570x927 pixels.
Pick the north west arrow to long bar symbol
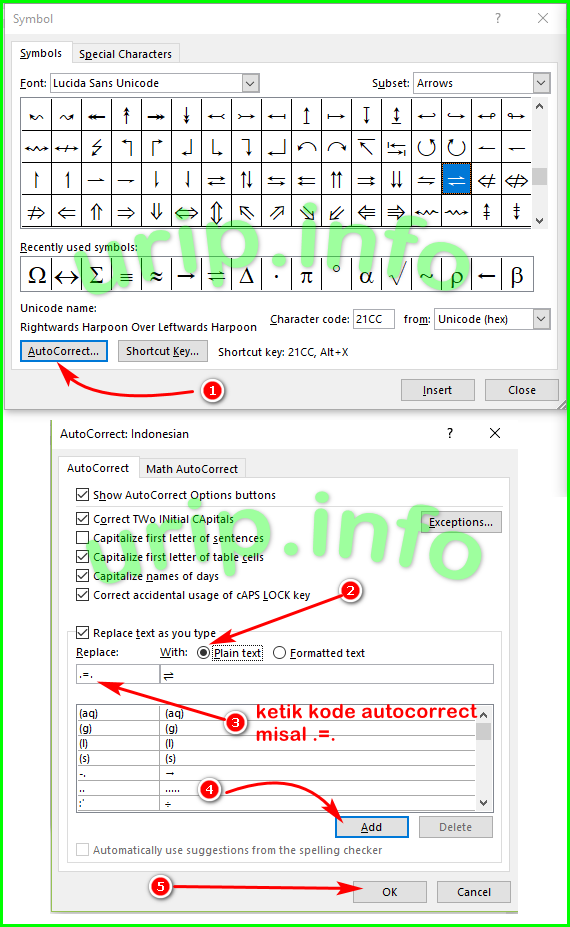pos(367,147)
